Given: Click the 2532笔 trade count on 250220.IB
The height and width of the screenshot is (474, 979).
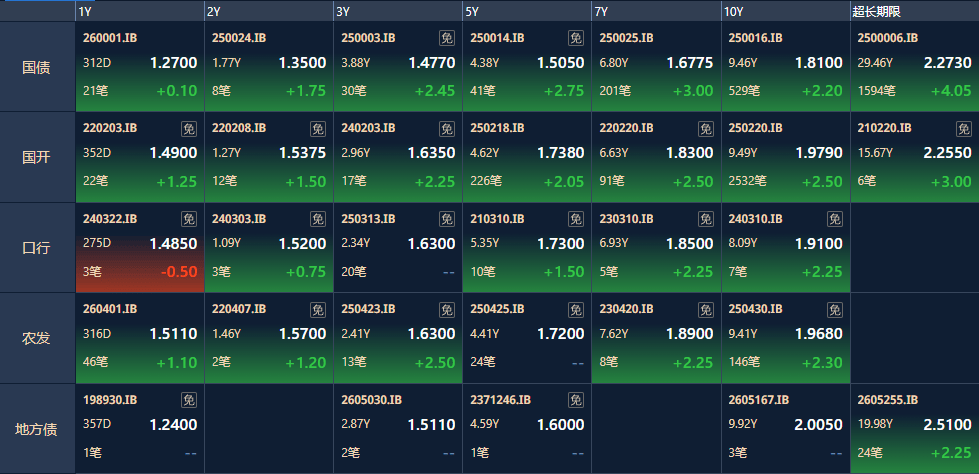Looking at the screenshot, I should (748, 181).
